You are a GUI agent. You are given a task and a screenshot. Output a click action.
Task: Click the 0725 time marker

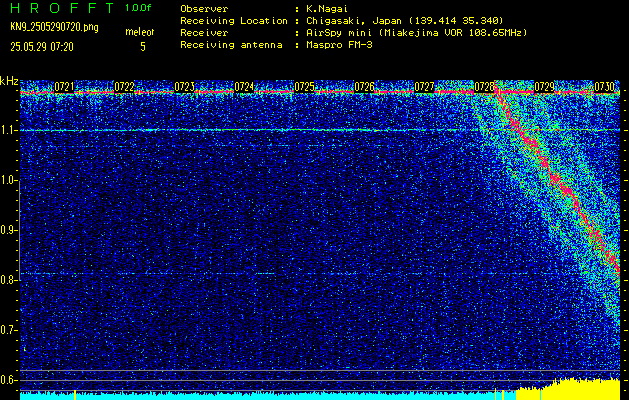pos(304,87)
